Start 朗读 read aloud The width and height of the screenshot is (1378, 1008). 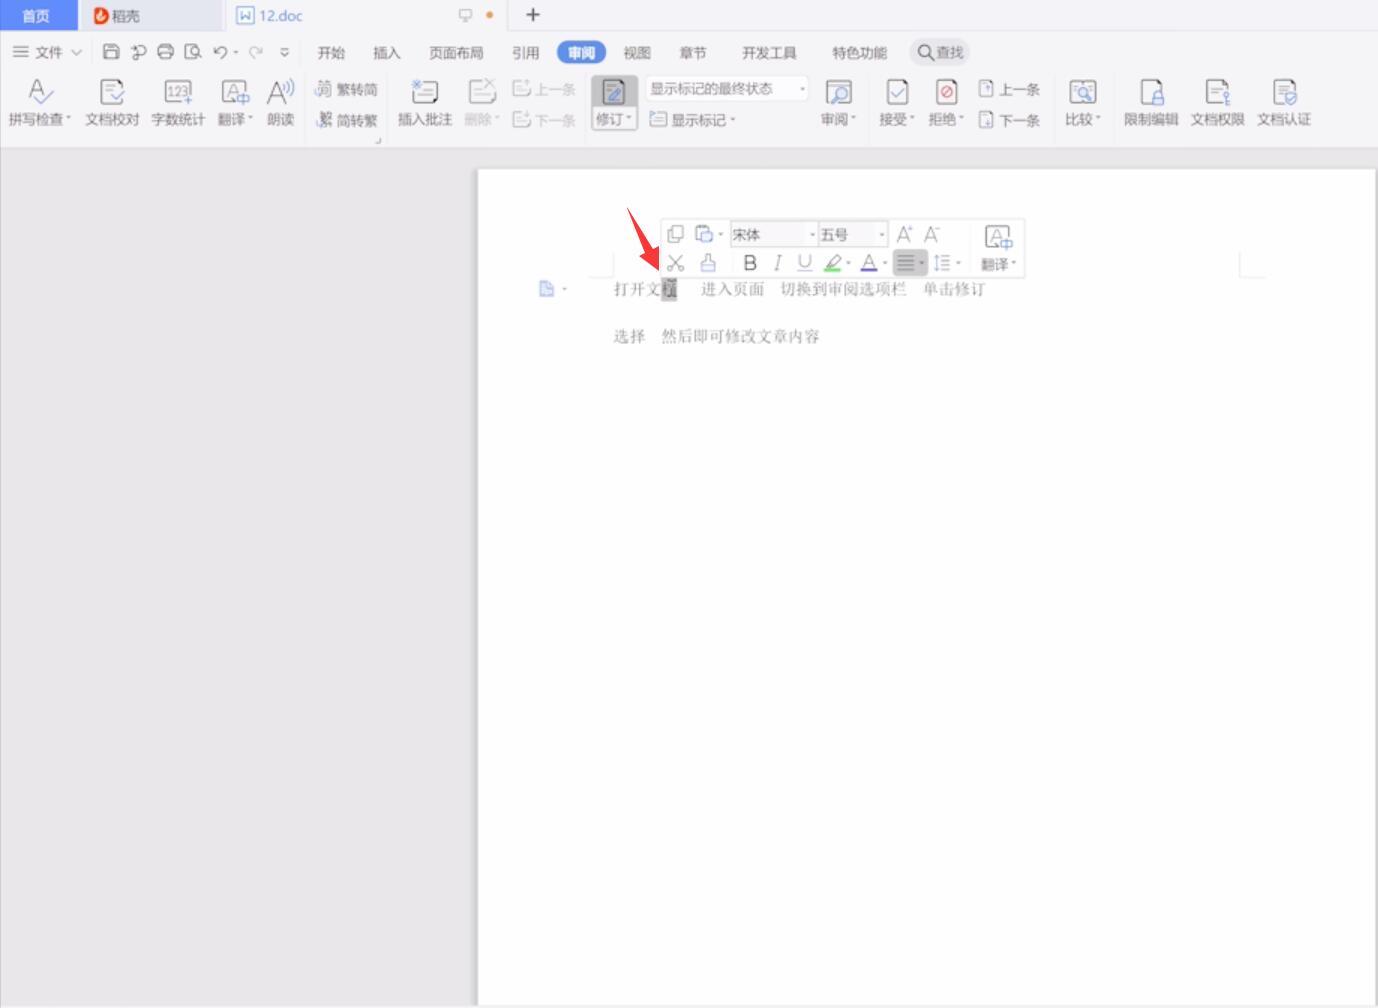(281, 103)
